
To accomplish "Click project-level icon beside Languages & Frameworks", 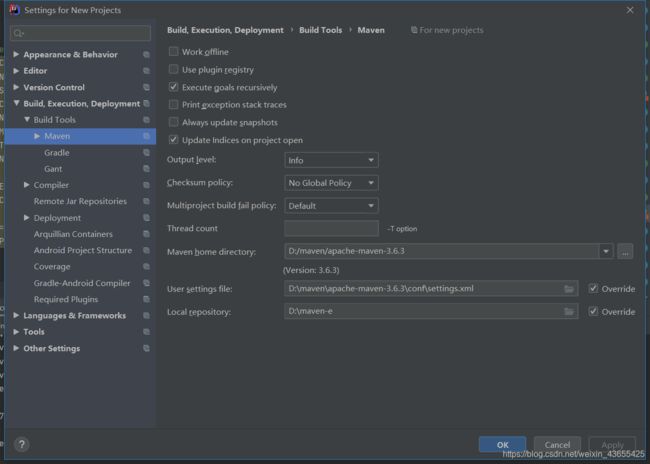I will (x=146, y=316).
